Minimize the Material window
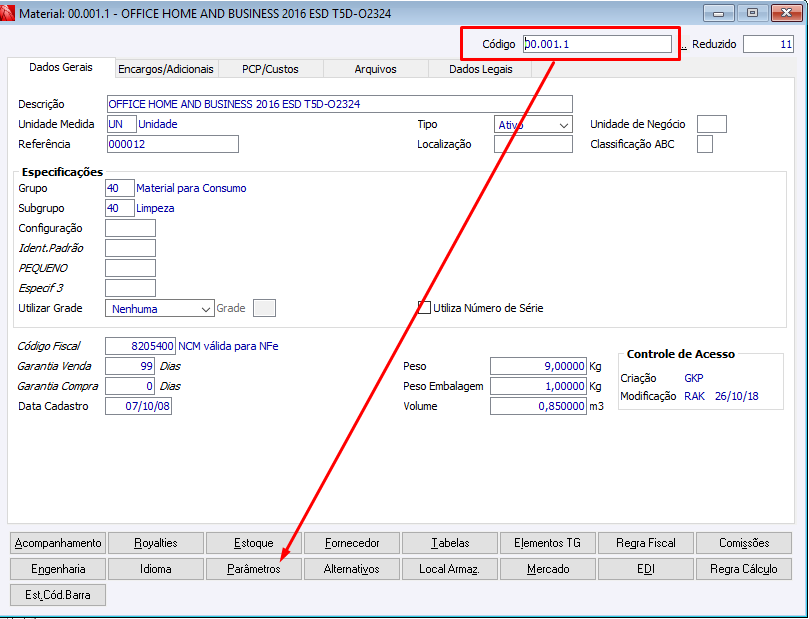The width and height of the screenshot is (809, 619). (x=719, y=13)
